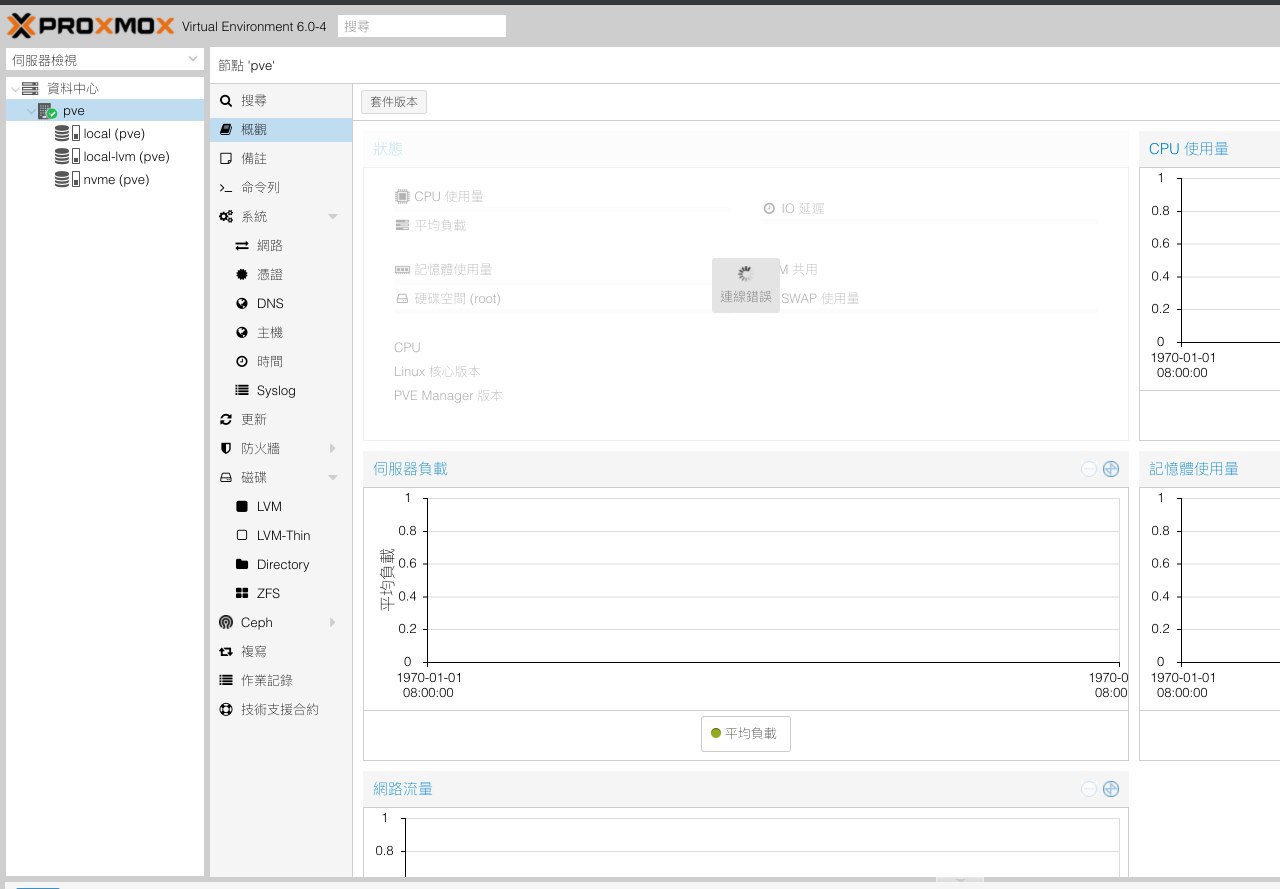Click the 作業記錄 task history icon
The image size is (1280, 889).
point(226,681)
